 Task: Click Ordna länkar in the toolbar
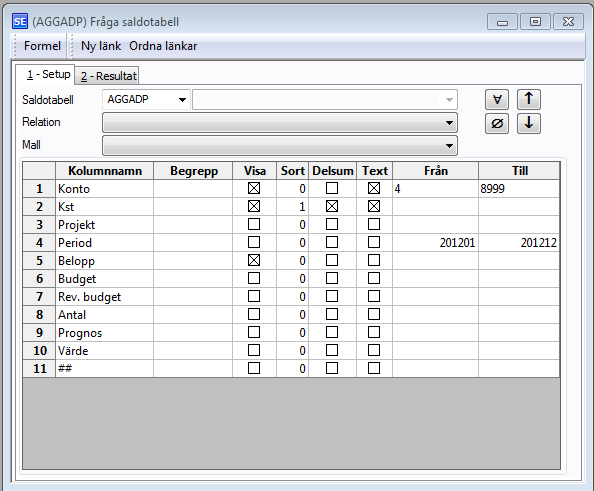click(163, 46)
